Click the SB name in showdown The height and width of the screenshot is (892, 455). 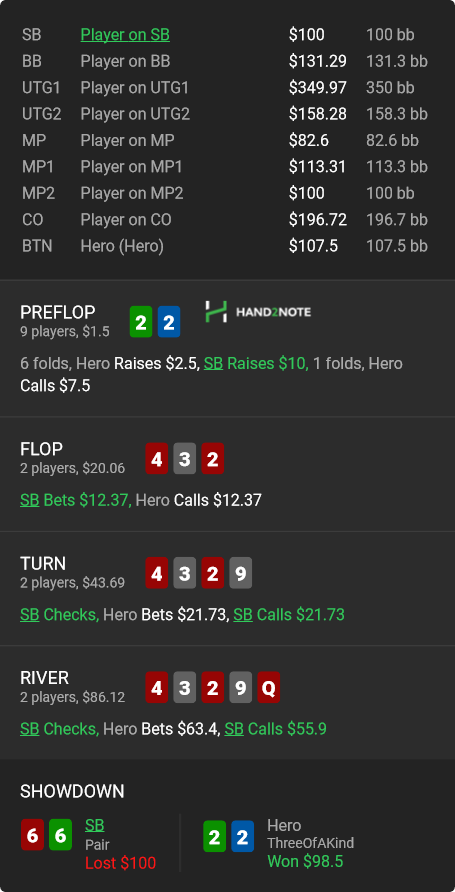94,825
